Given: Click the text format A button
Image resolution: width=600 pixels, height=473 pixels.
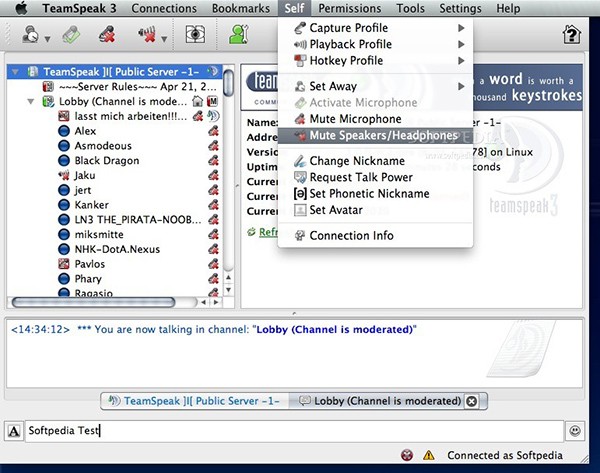Looking at the screenshot, I should click(14, 431).
